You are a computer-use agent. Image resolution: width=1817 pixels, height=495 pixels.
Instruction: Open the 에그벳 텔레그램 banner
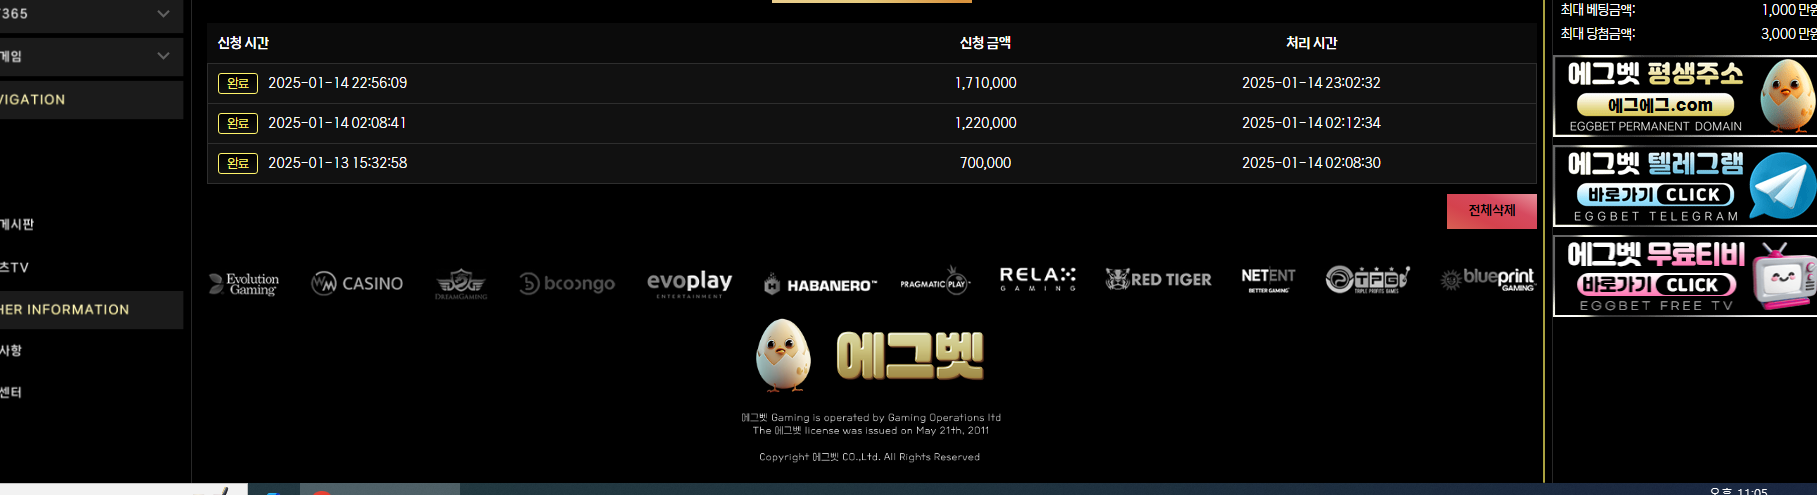point(1685,186)
